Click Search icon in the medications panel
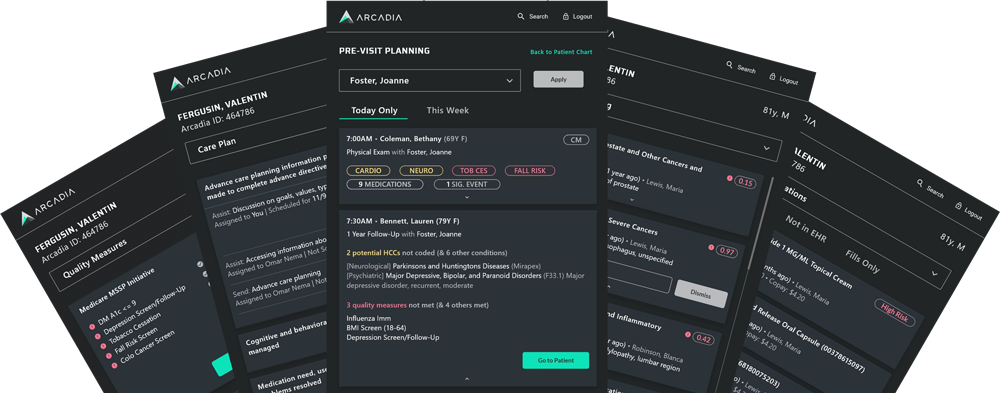Viewport: 1000px width, 393px height. [920, 182]
